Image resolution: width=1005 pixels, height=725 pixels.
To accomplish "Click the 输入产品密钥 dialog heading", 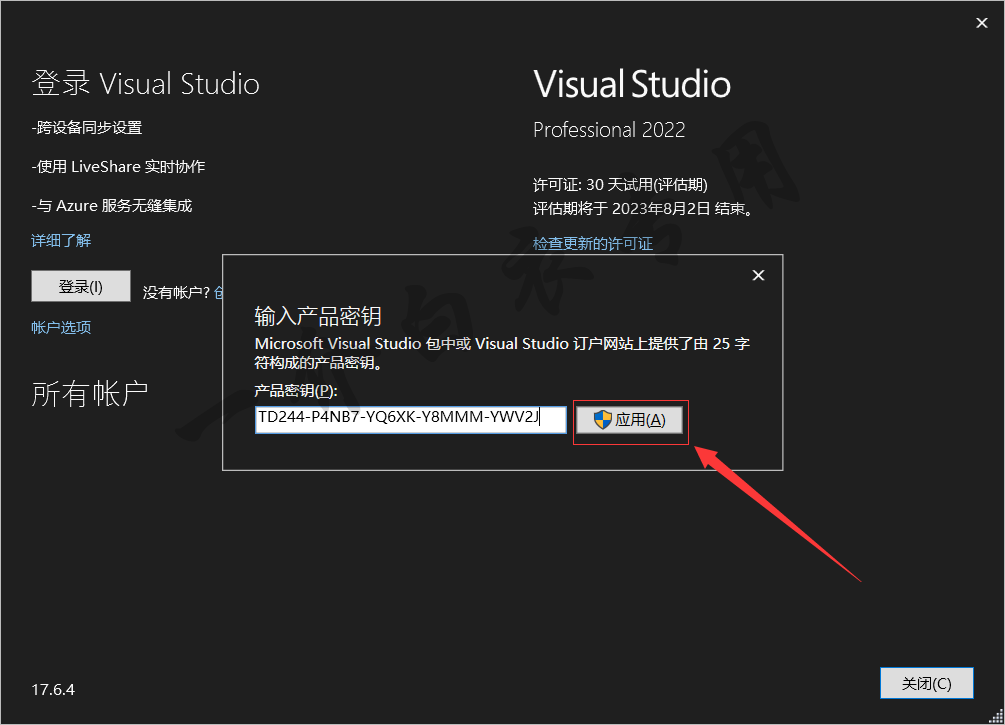I will tap(318, 316).
